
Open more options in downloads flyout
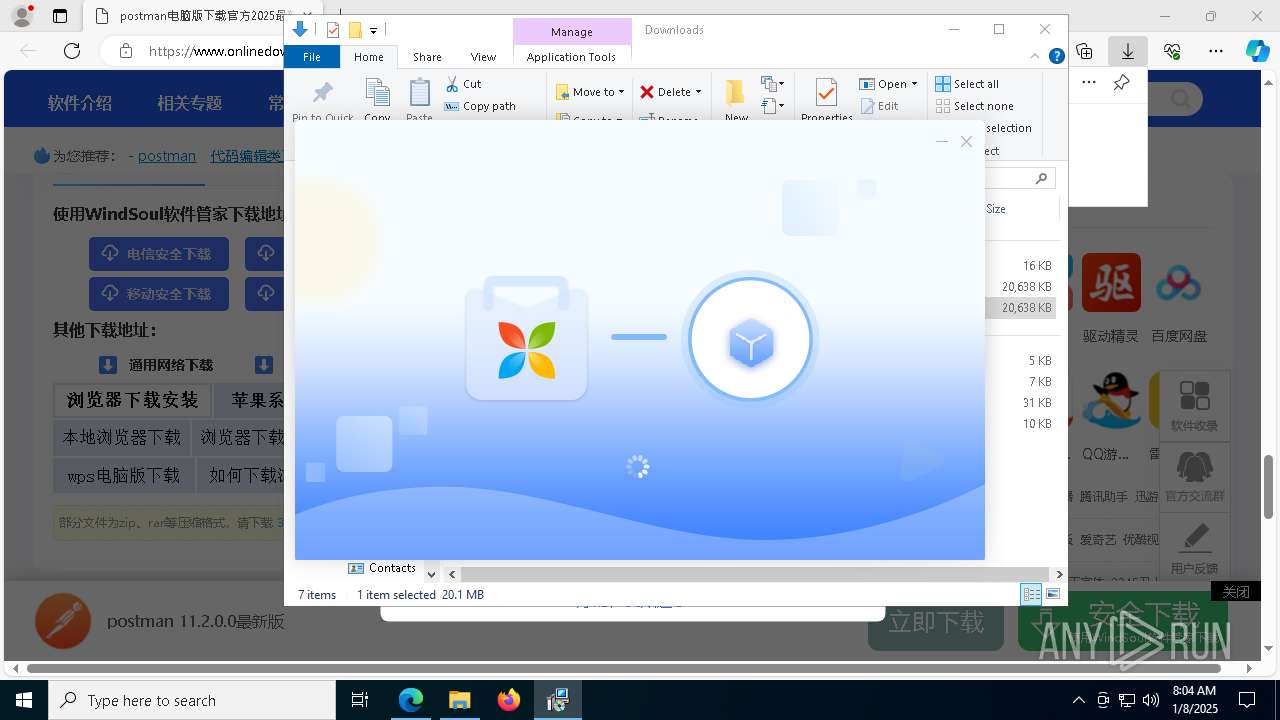(x=1089, y=83)
